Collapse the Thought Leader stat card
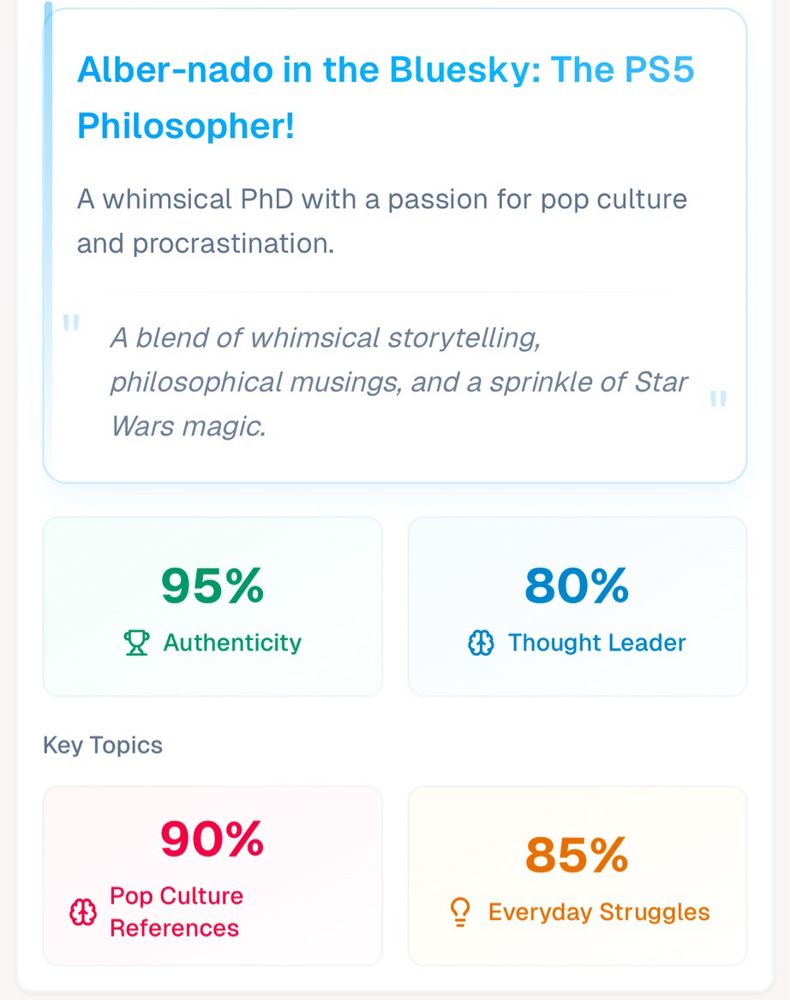The image size is (790, 1000). point(577,604)
